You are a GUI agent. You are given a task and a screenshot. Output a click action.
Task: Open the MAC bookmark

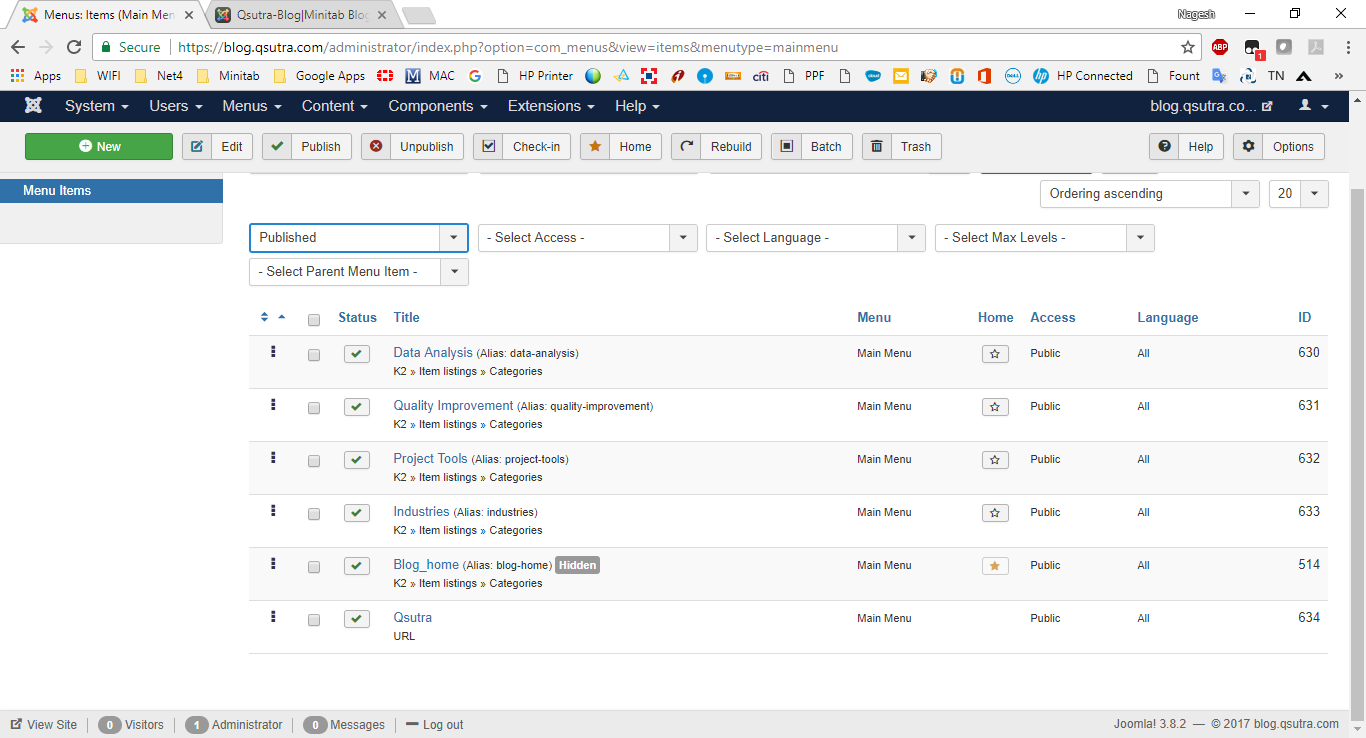click(x=430, y=76)
